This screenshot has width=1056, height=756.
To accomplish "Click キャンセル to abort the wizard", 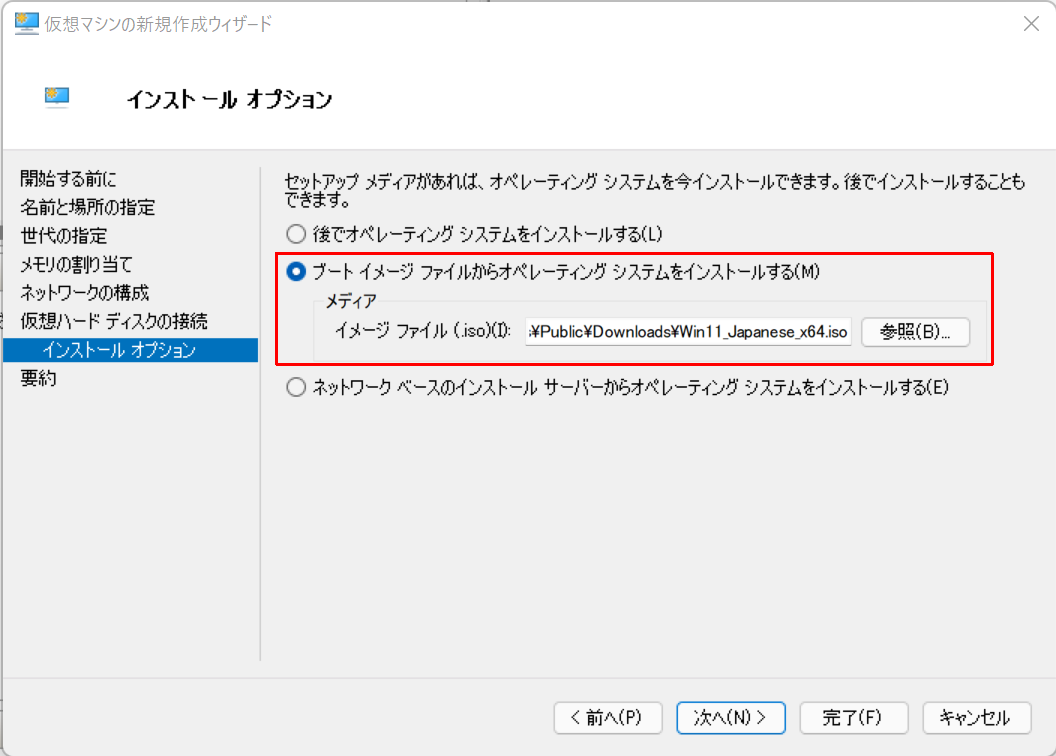I will click(x=977, y=718).
